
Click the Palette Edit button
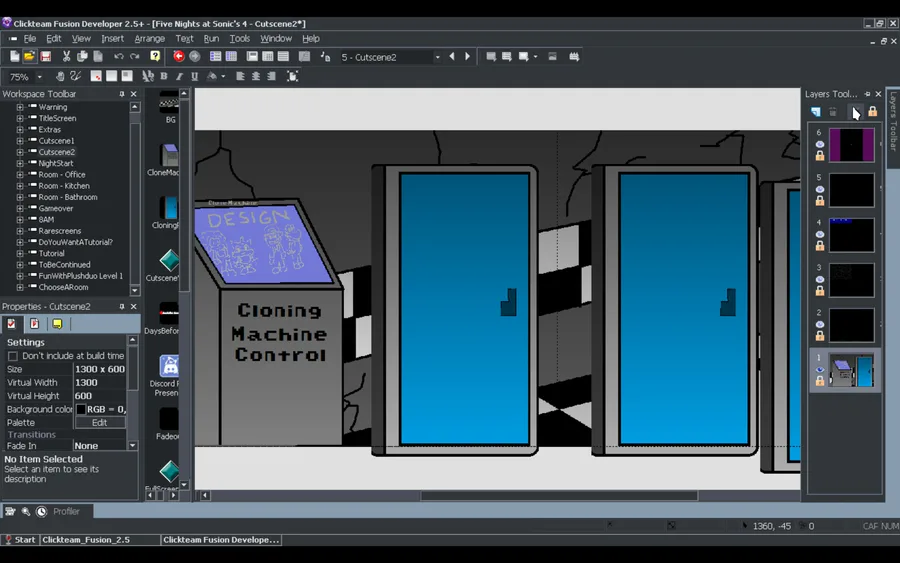[99, 422]
